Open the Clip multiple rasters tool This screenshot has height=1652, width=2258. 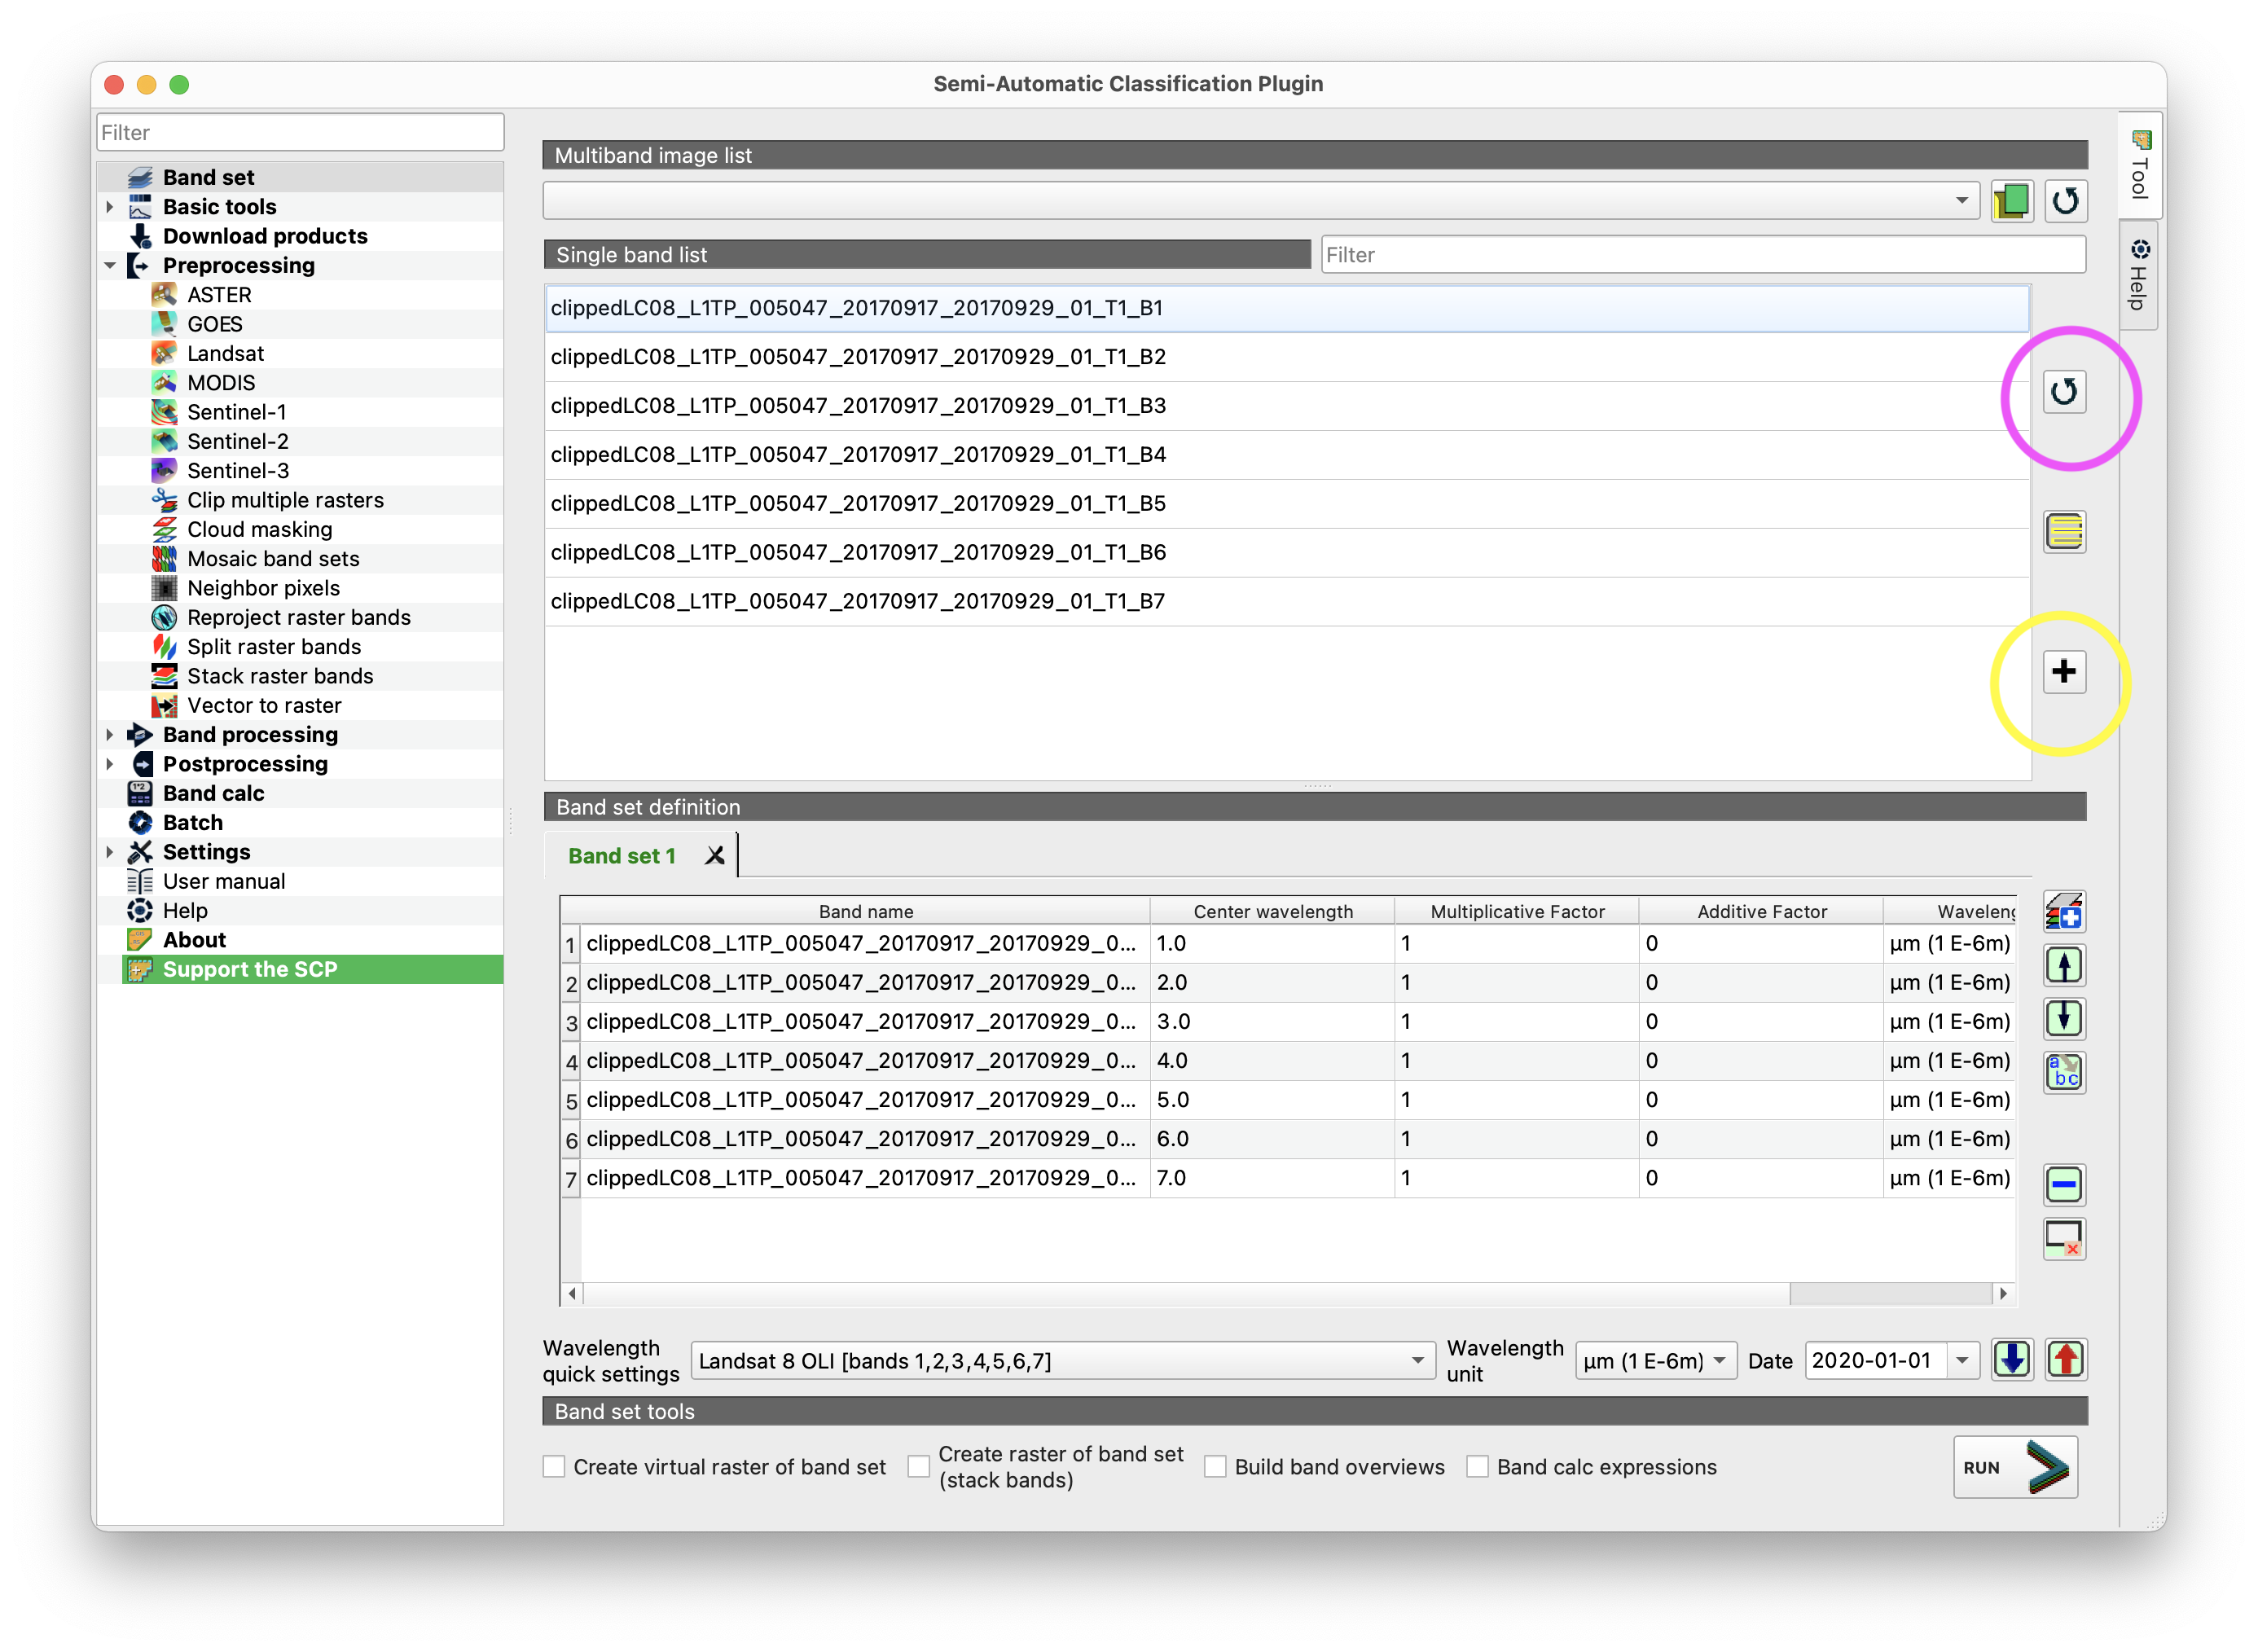(286, 500)
